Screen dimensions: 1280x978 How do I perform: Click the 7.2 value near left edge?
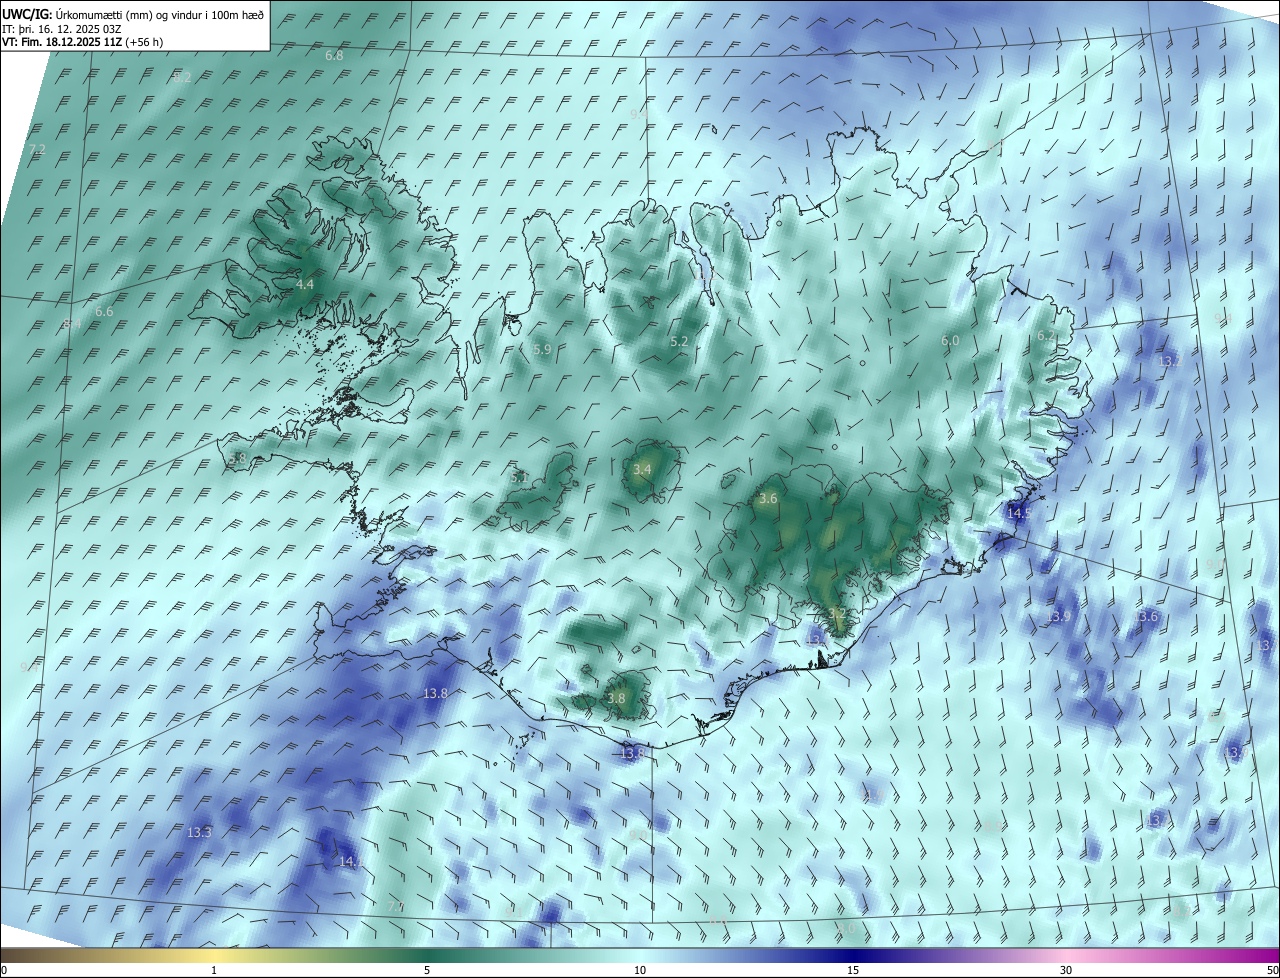click(x=37, y=149)
